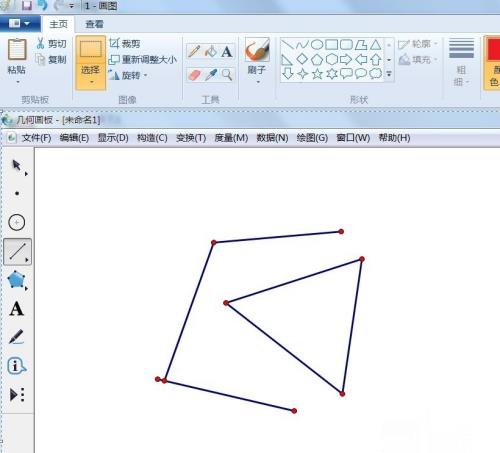Screen dimensions: 500x453
Task: Pick the Line shape in shapes gallery
Action: pyautogui.click(x=287, y=44)
